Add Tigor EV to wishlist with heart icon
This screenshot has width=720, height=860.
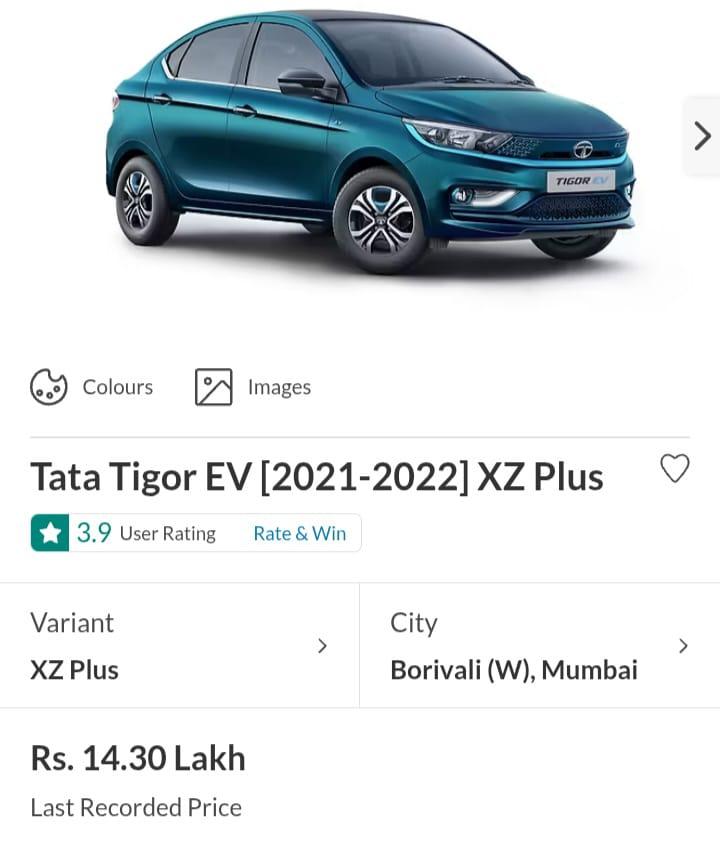[x=674, y=468]
